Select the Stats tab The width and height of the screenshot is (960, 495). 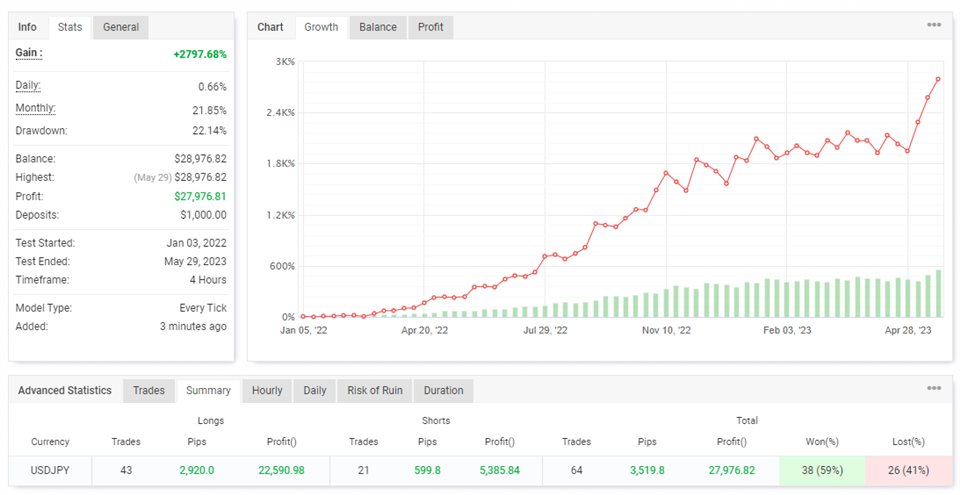click(70, 27)
